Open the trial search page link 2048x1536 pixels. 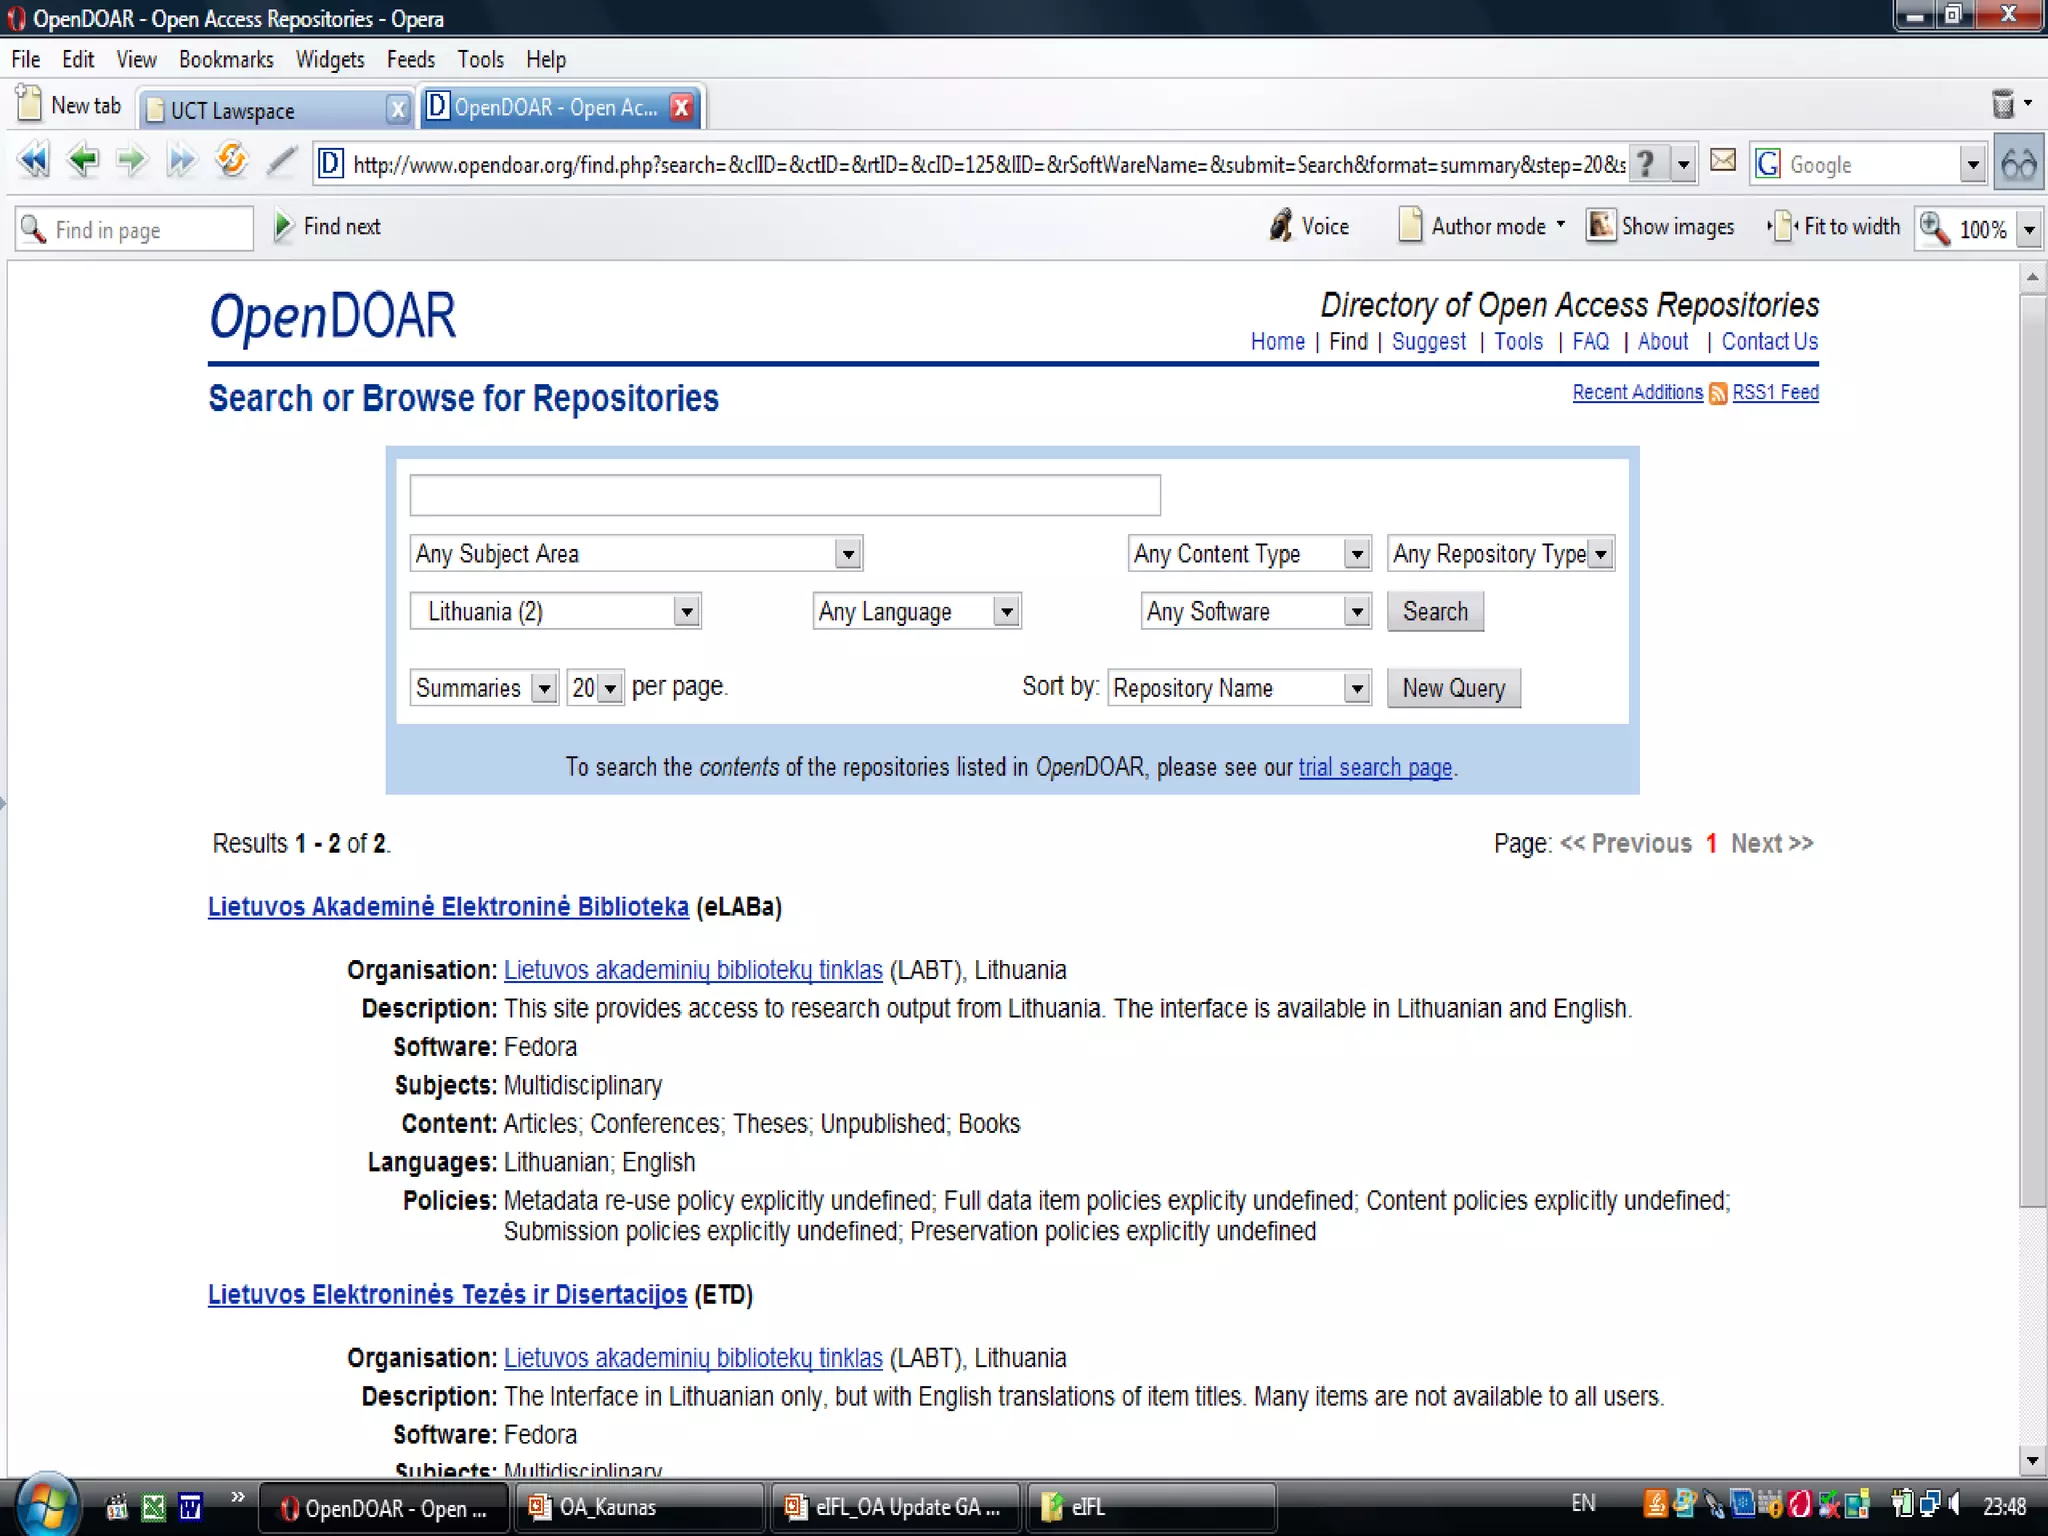(x=1374, y=768)
